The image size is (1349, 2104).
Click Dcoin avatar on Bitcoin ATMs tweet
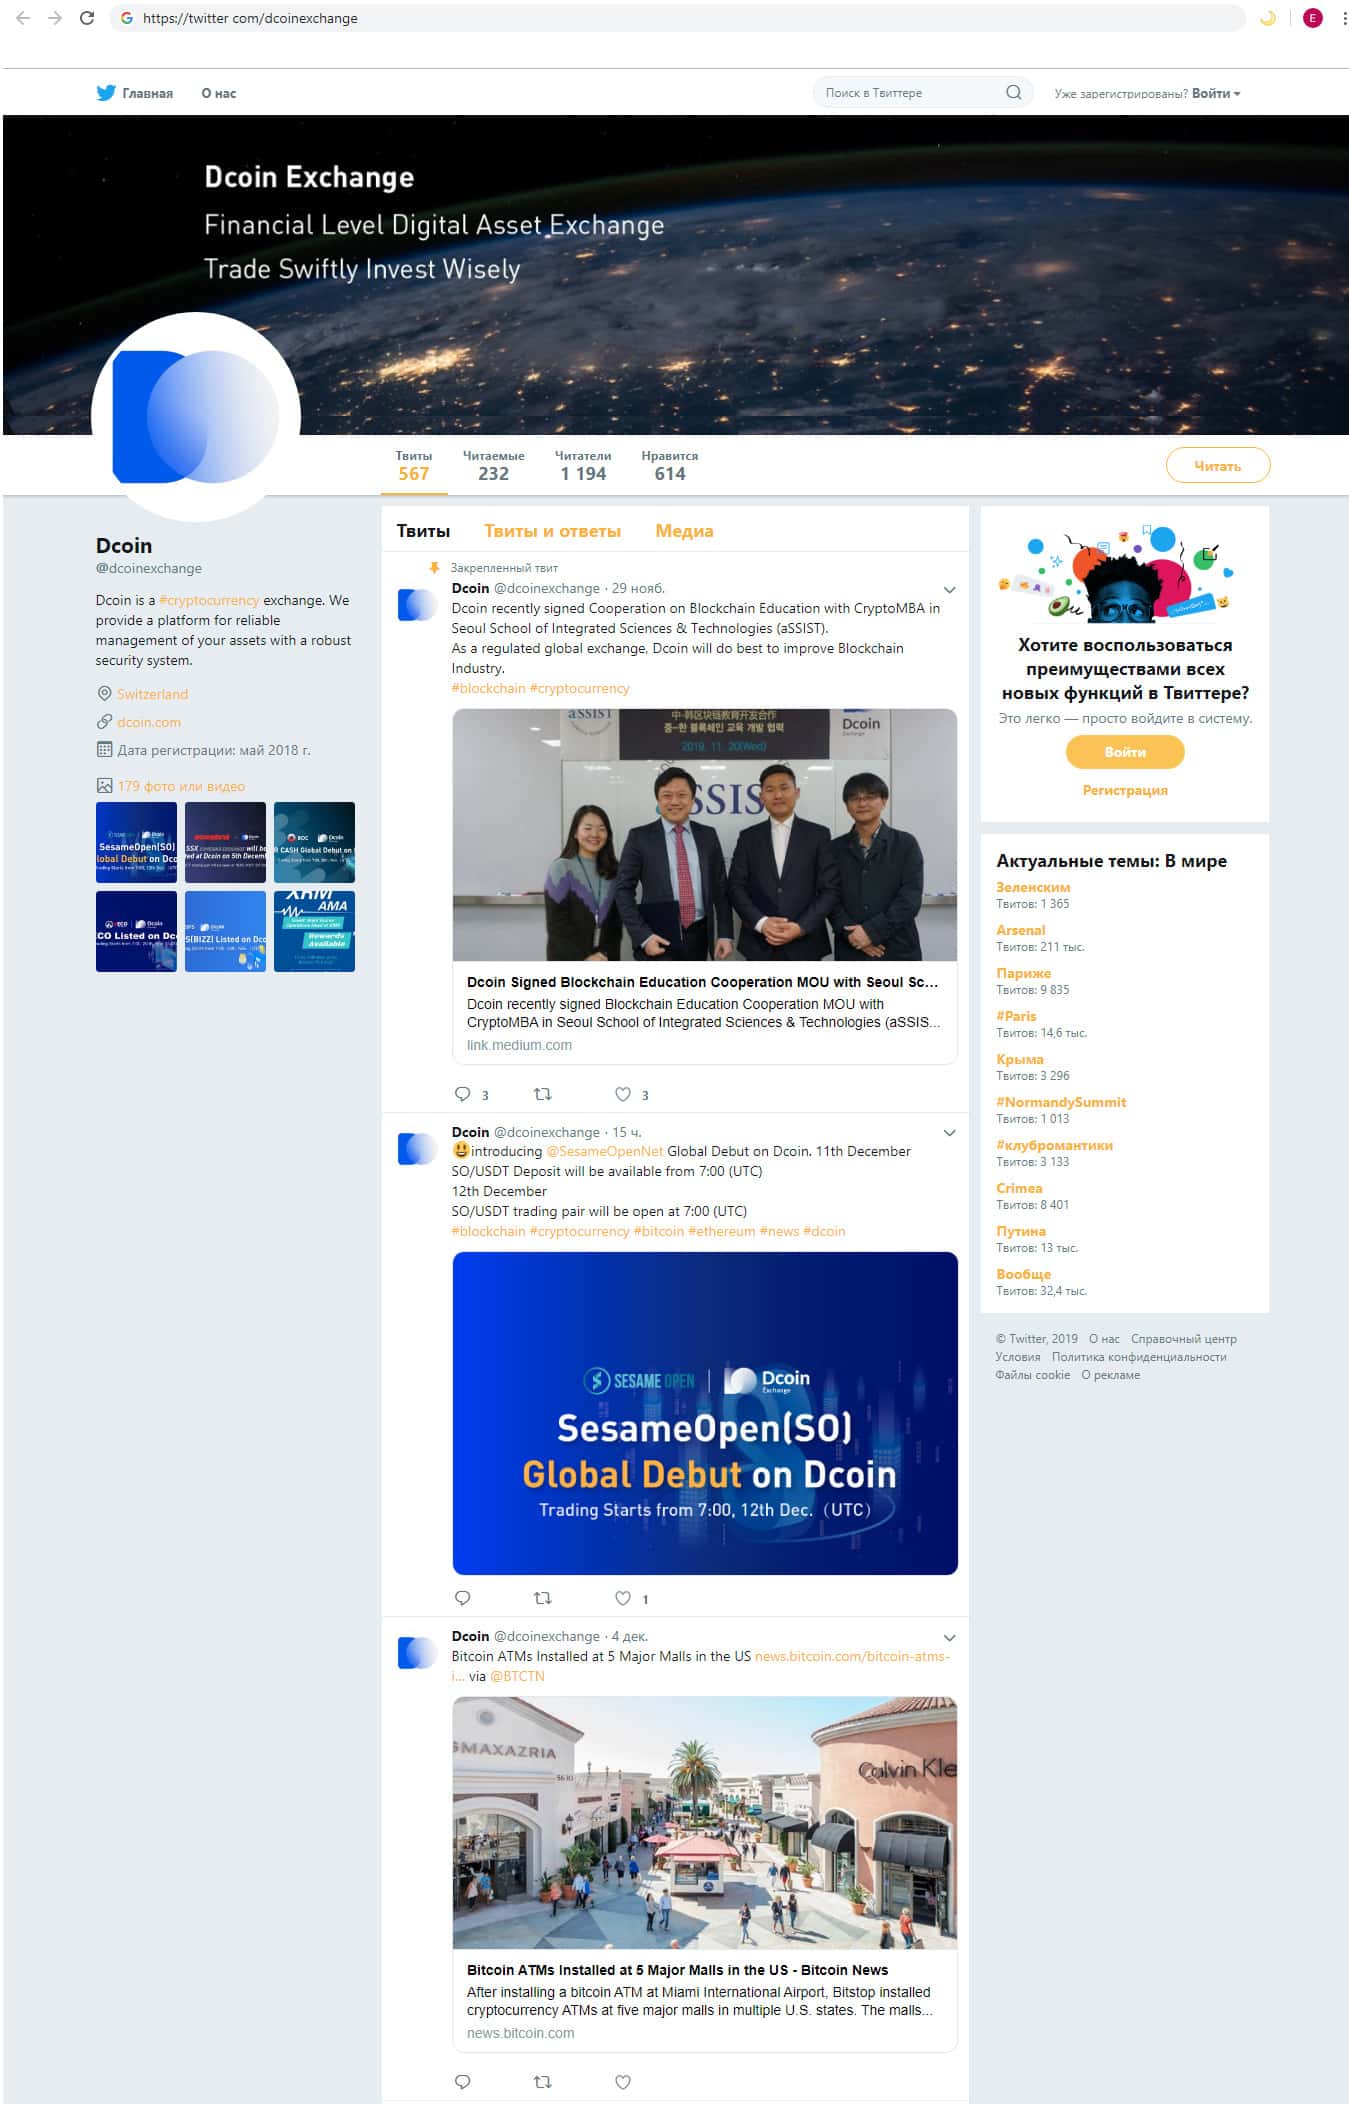[x=418, y=1653]
